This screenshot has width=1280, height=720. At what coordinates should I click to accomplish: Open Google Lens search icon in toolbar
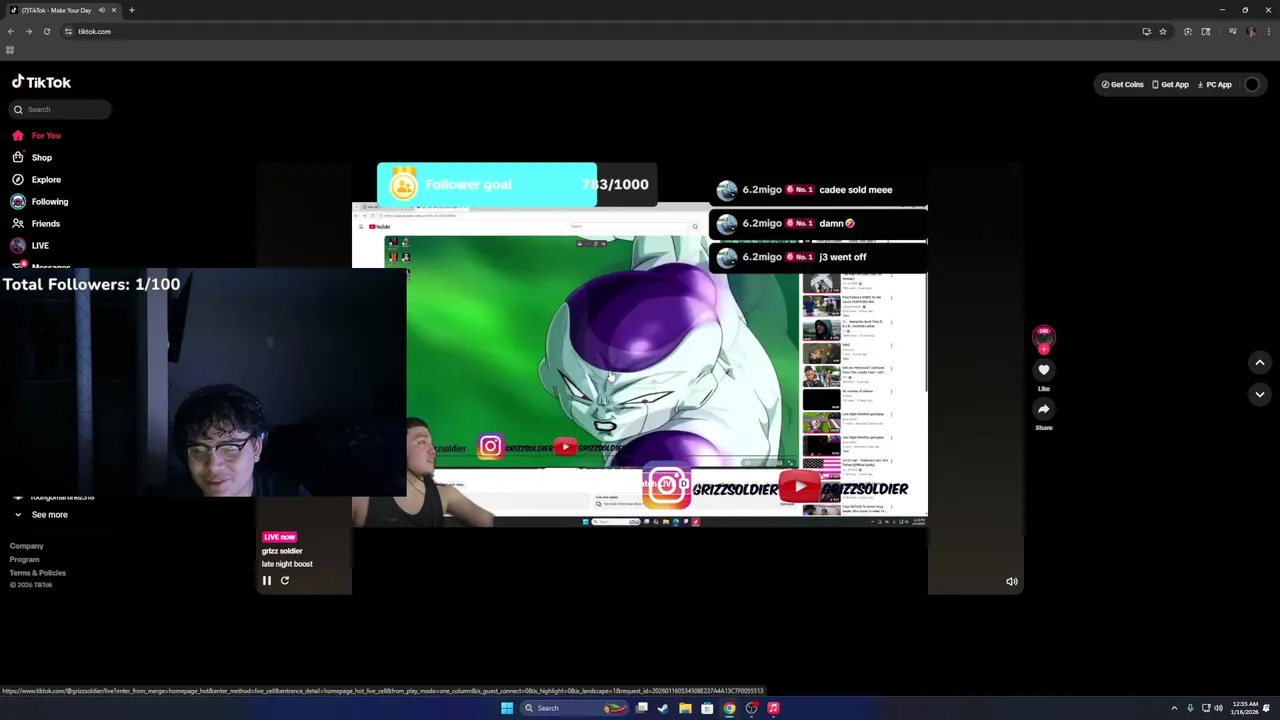[x=1188, y=31]
